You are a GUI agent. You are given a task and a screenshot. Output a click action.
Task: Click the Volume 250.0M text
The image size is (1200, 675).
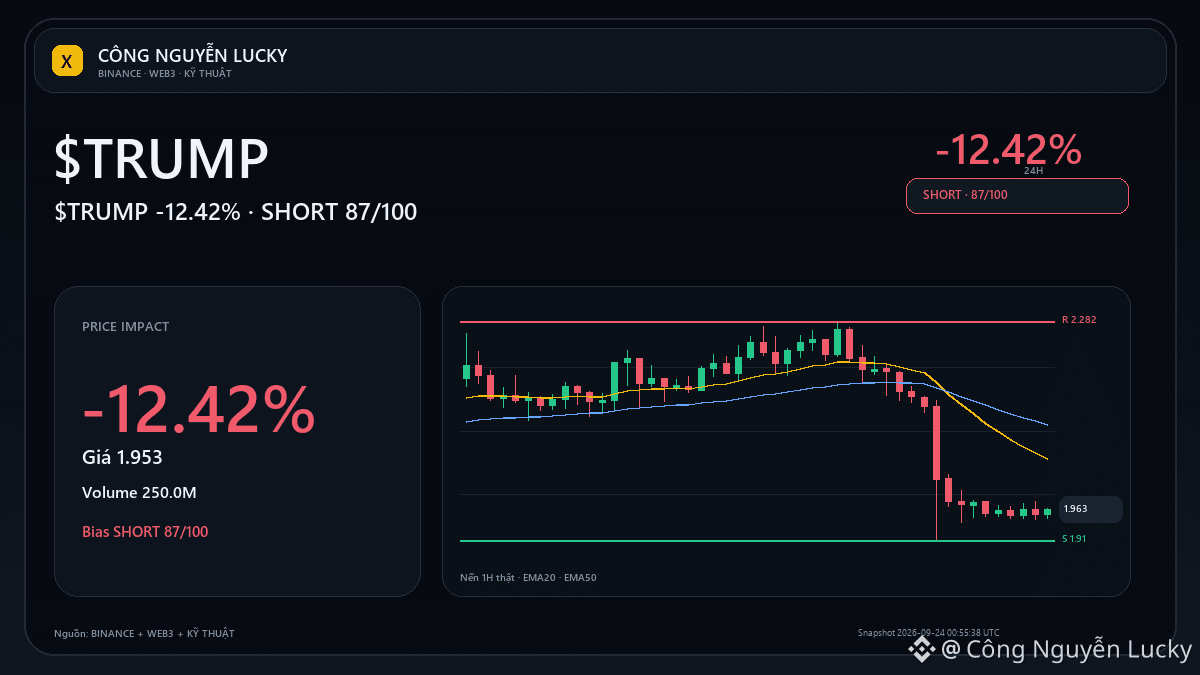tap(139, 493)
